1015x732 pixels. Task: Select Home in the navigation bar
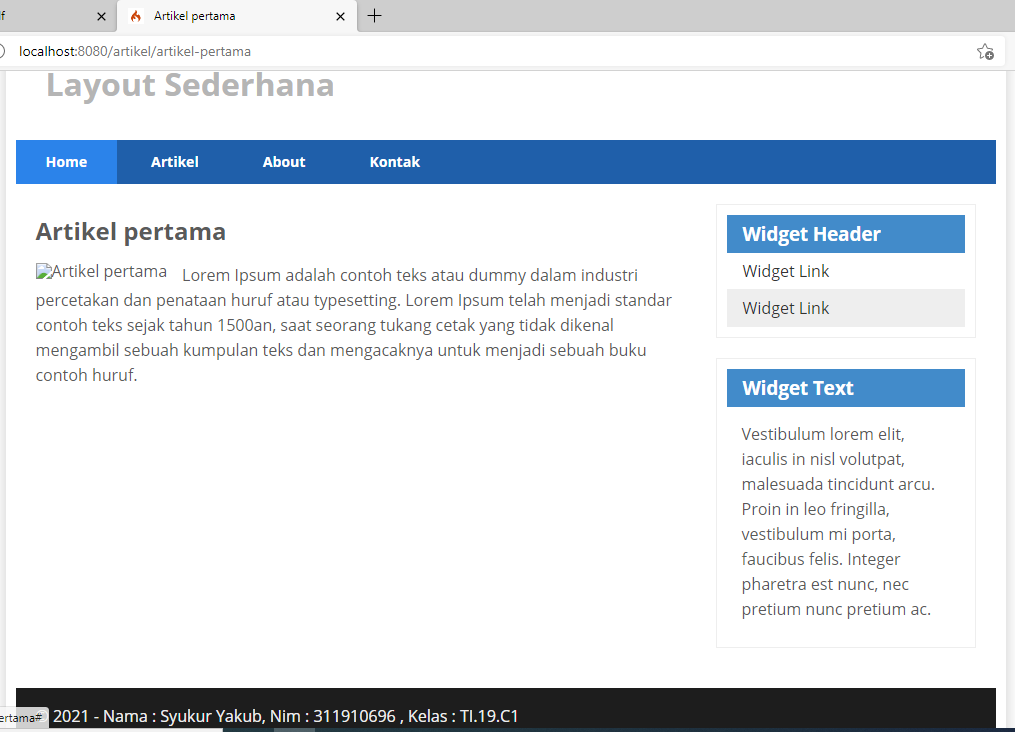(66, 161)
